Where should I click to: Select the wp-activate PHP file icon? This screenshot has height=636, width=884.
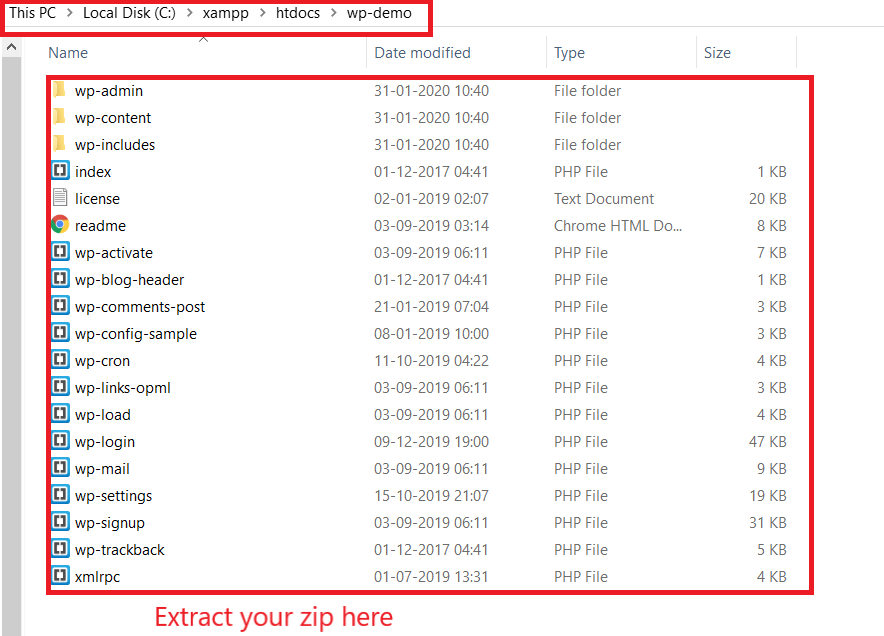click(x=60, y=252)
